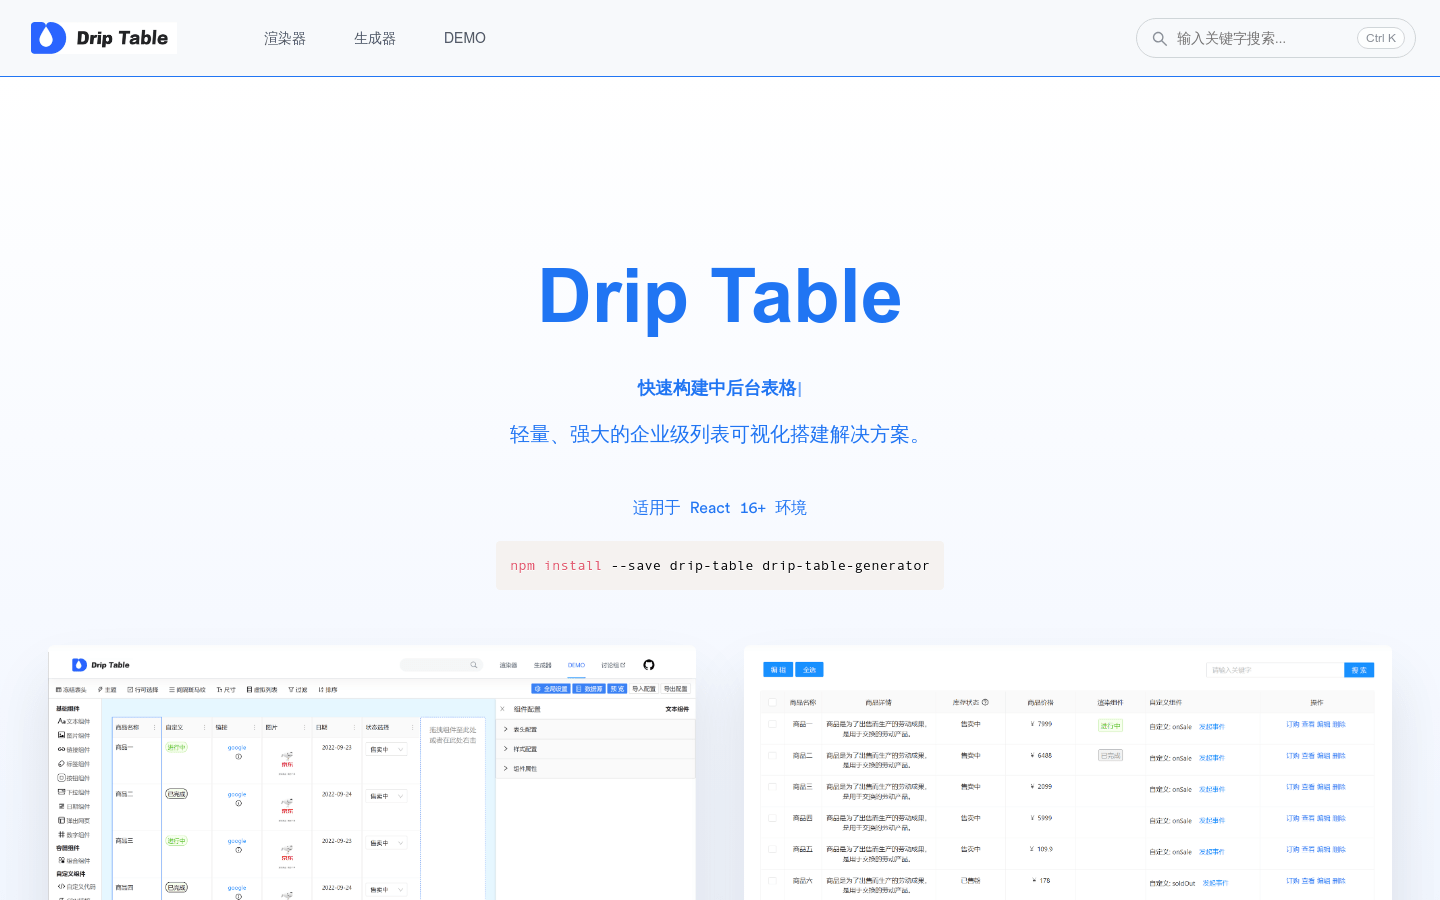Click the 编辑 button above the demo table
The height and width of the screenshot is (900, 1440).
tap(778, 669)
